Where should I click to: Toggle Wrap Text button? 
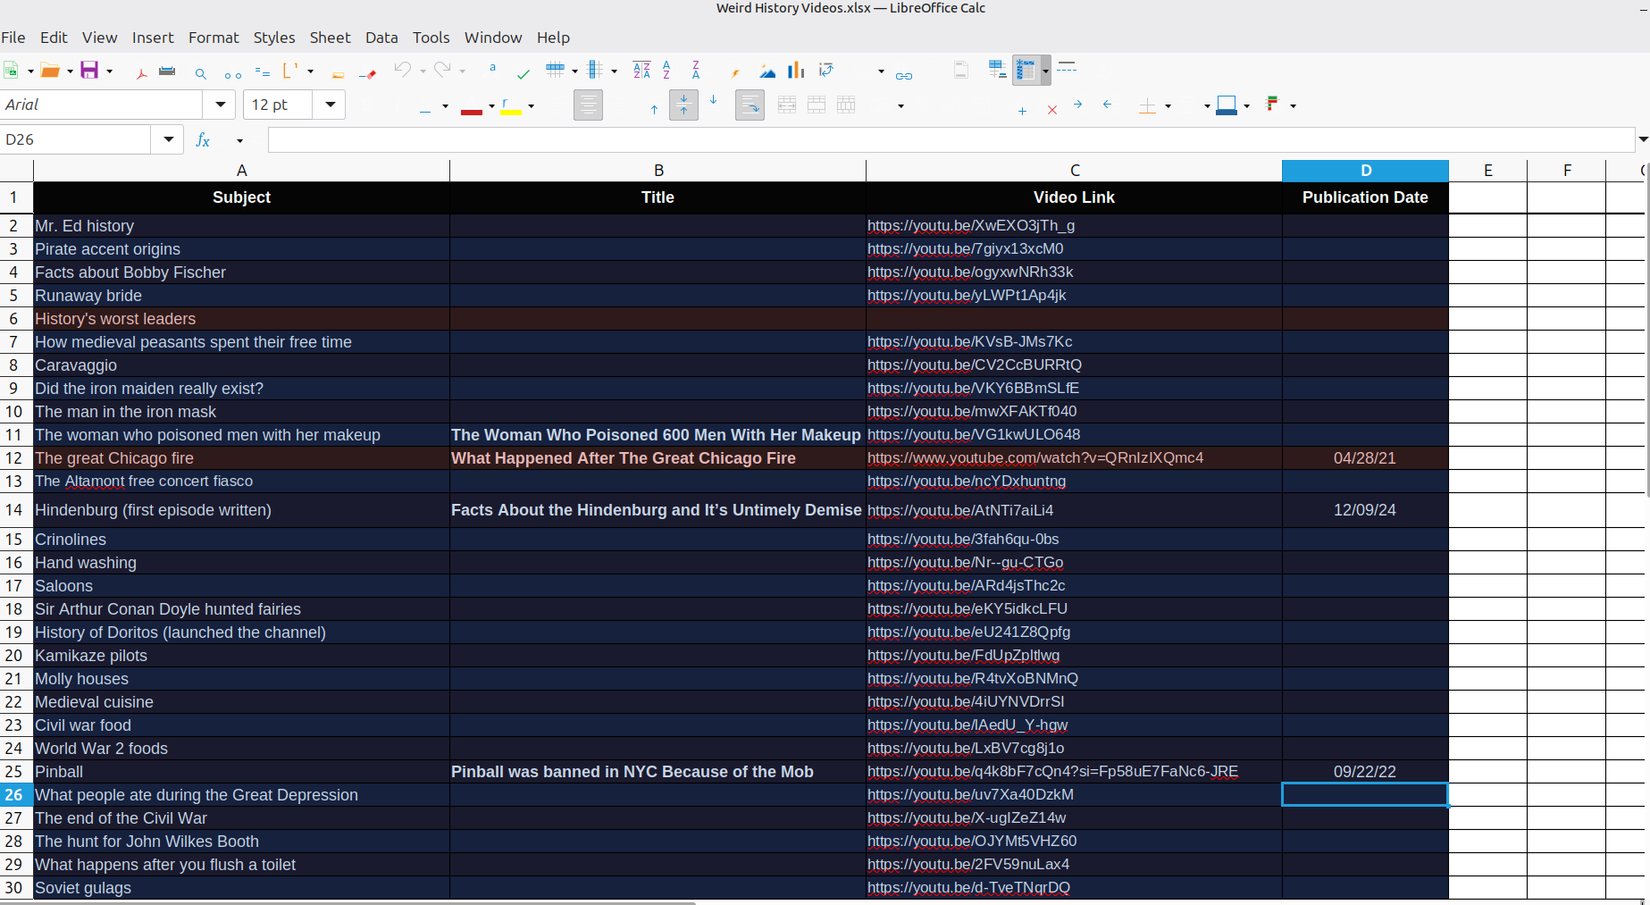[x=749, y=105]
